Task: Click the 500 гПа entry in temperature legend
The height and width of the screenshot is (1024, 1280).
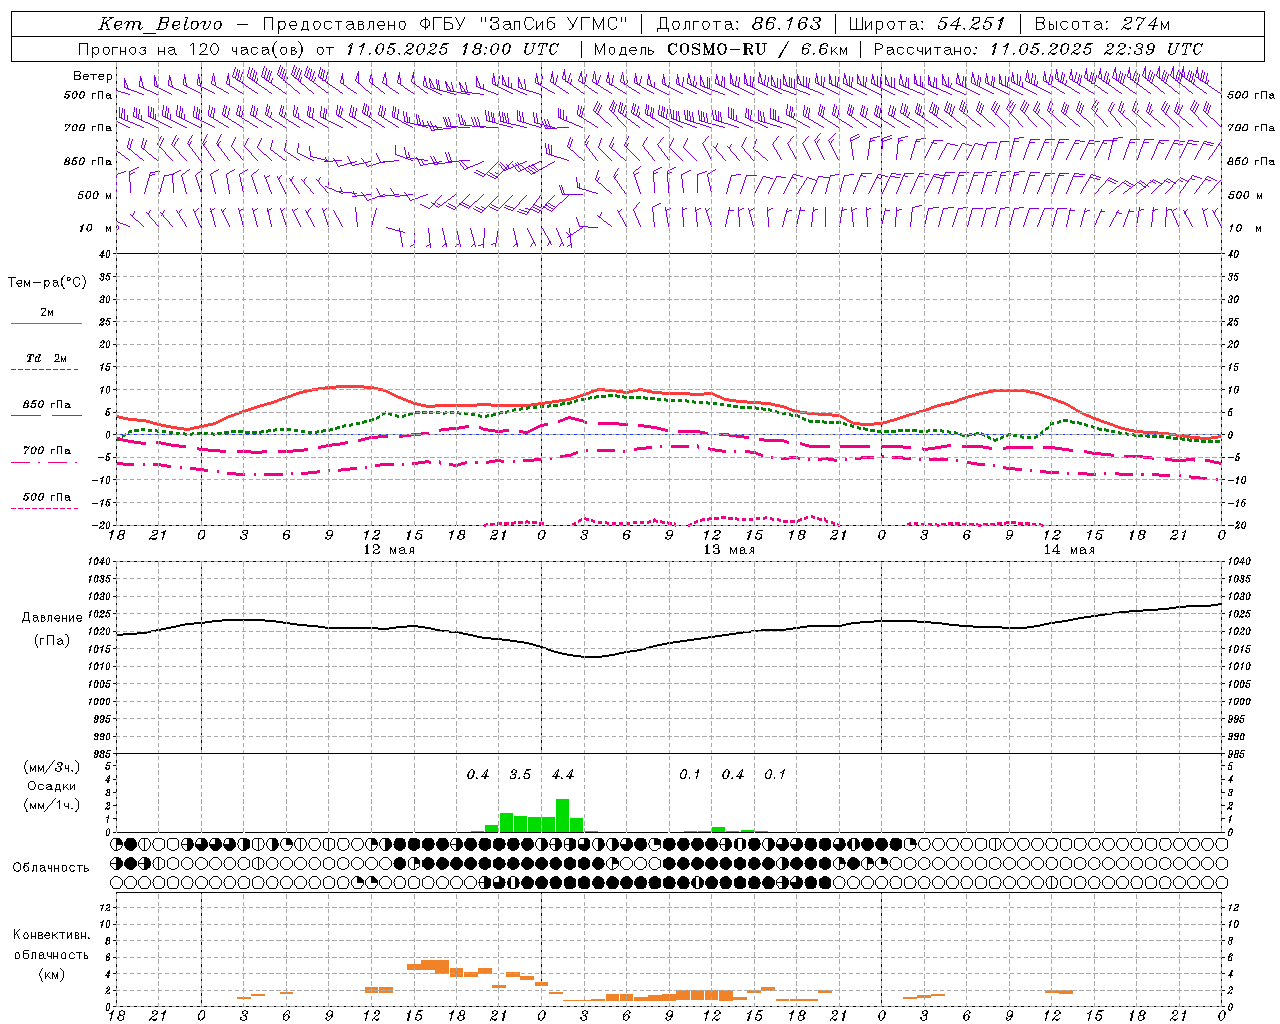Action: click(x=47, y=497)
